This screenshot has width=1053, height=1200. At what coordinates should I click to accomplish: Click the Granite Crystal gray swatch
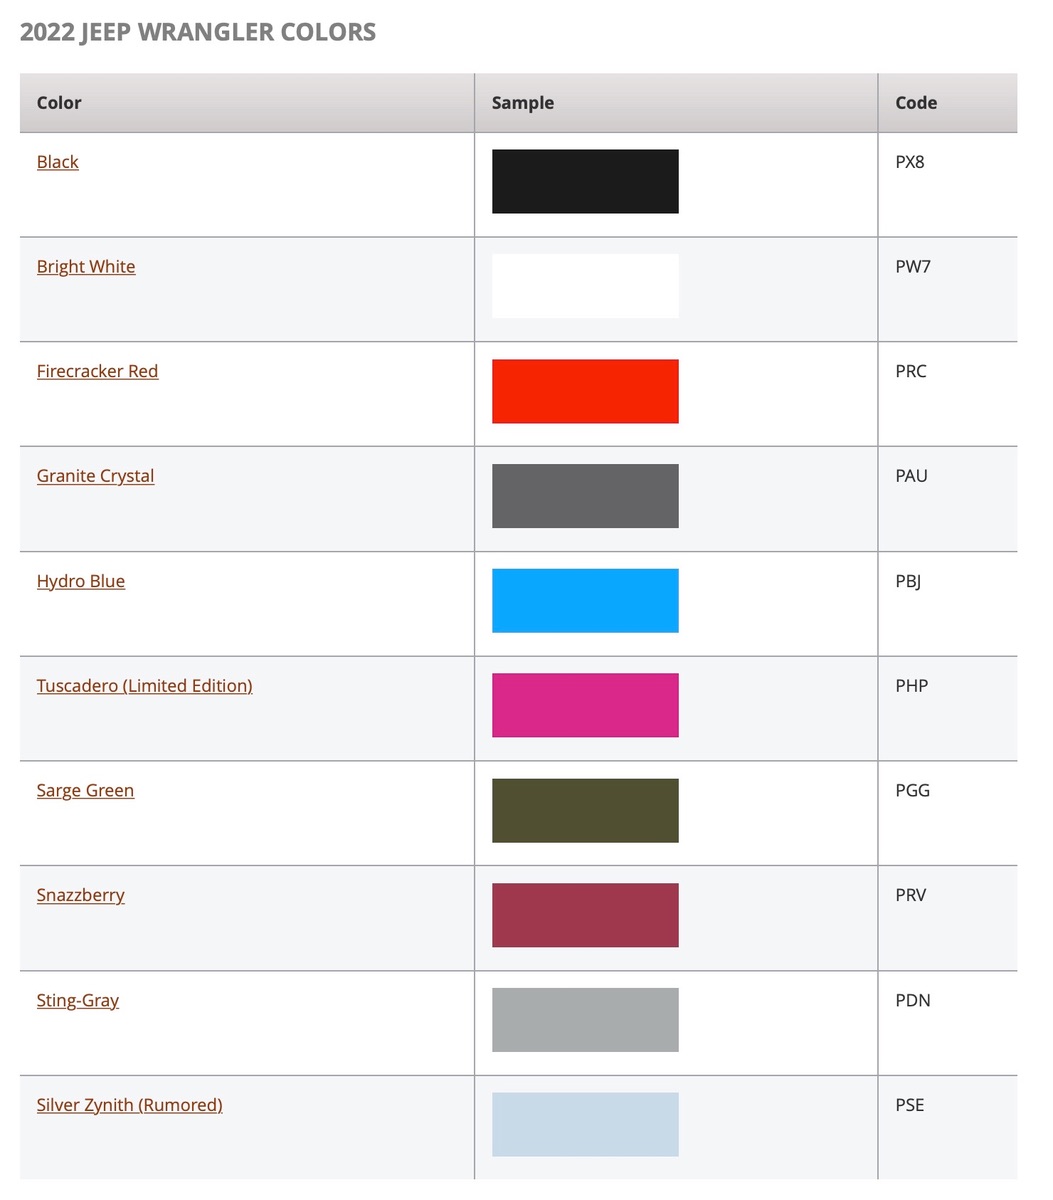[x=585, y=496]
